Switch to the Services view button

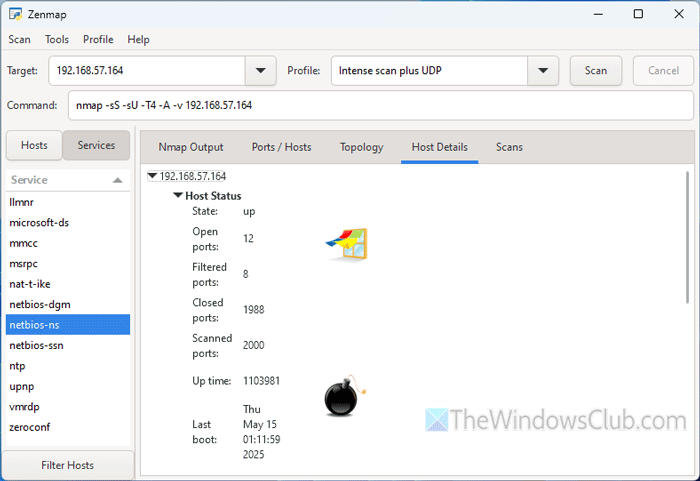pos(96,145)
